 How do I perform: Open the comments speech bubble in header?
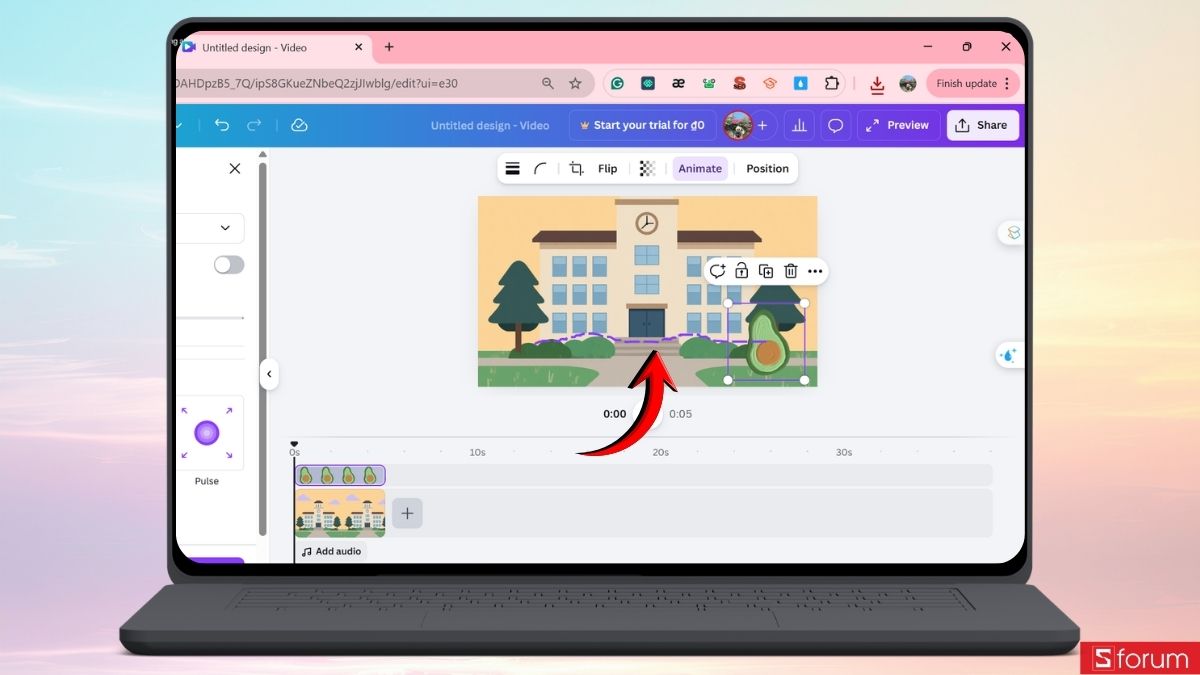[x=836, y=125]
